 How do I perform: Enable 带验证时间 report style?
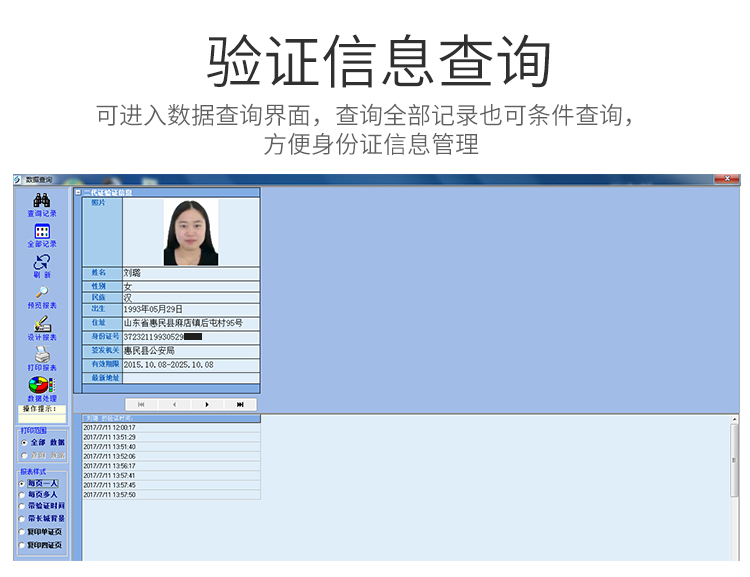click(23, 507)
